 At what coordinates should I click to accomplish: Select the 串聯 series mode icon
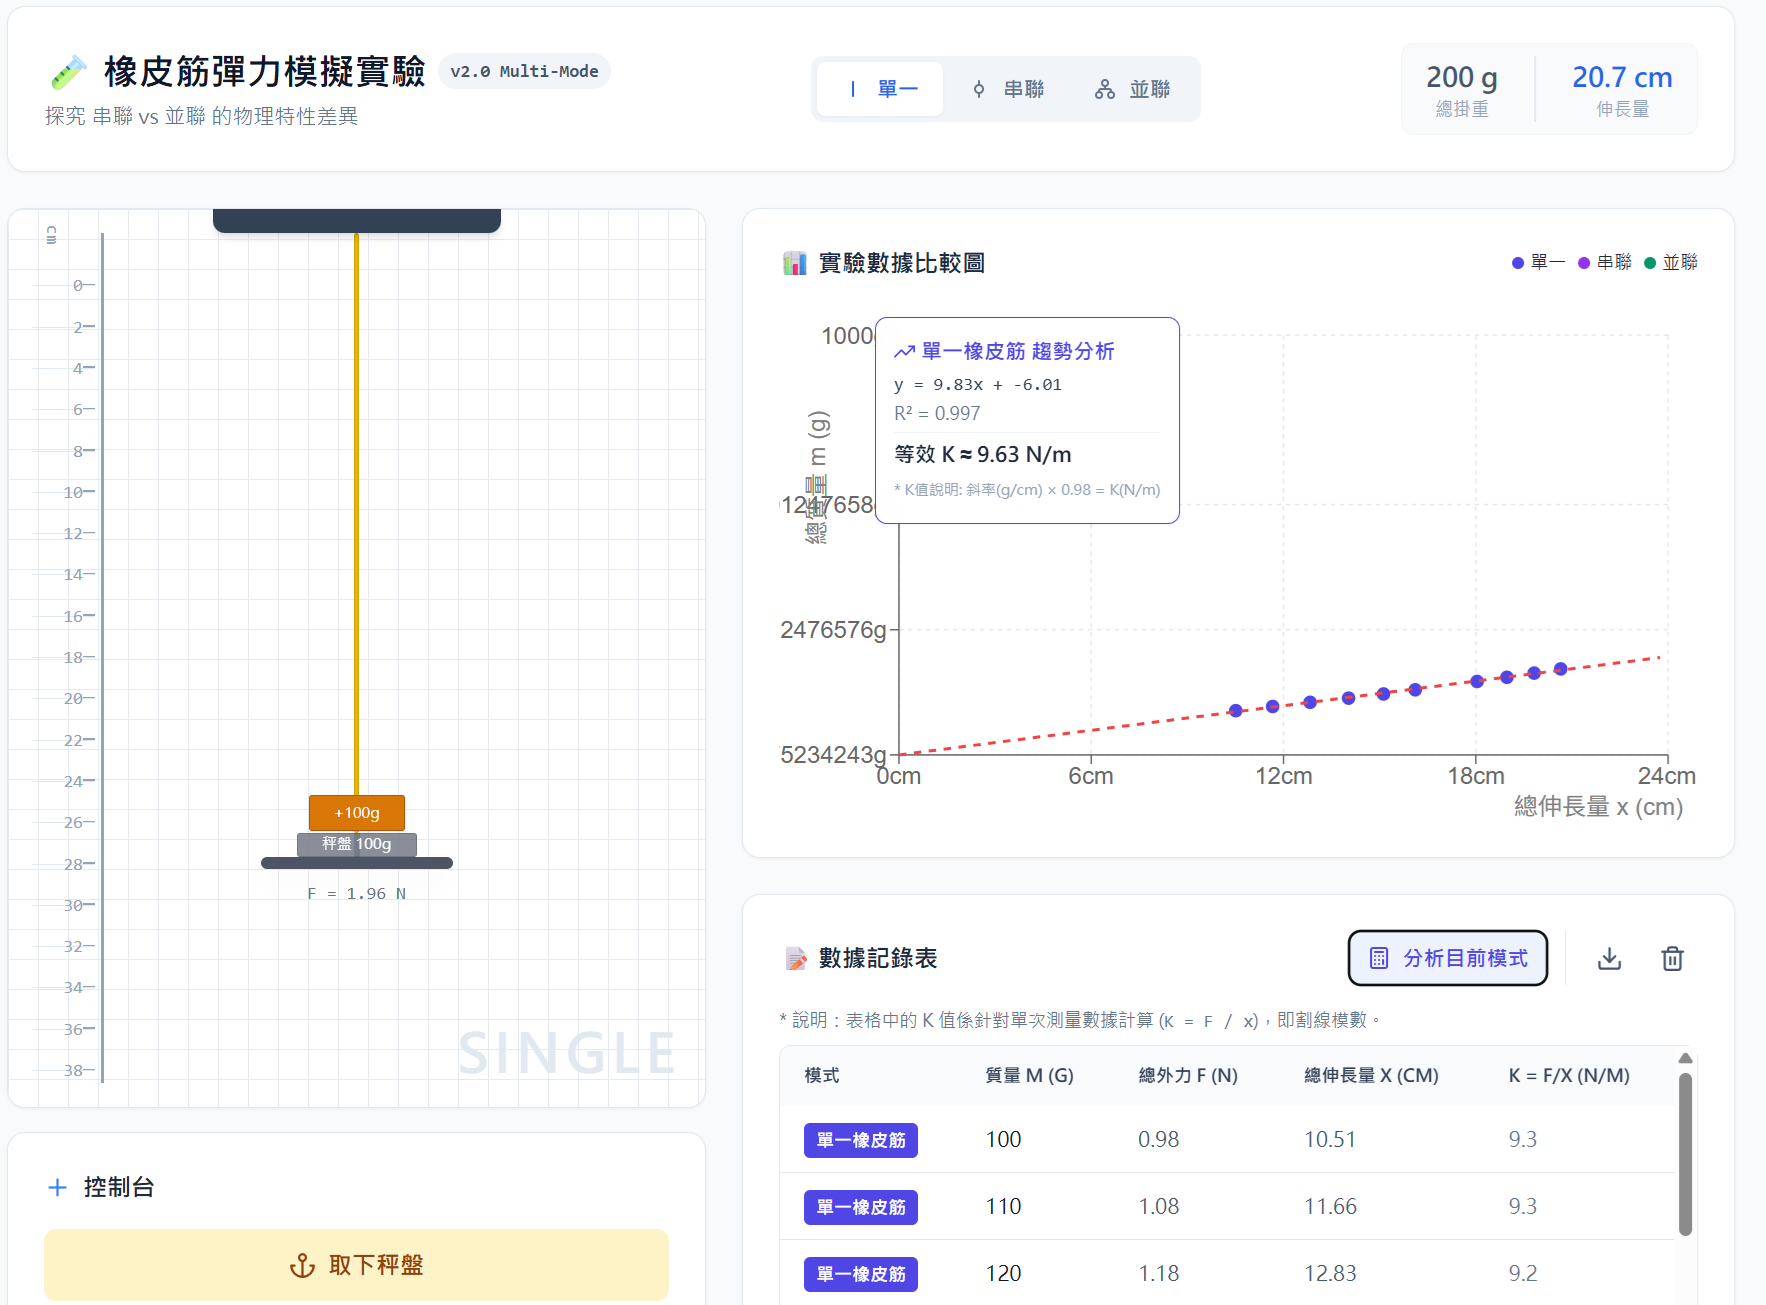tap(979, 89)
